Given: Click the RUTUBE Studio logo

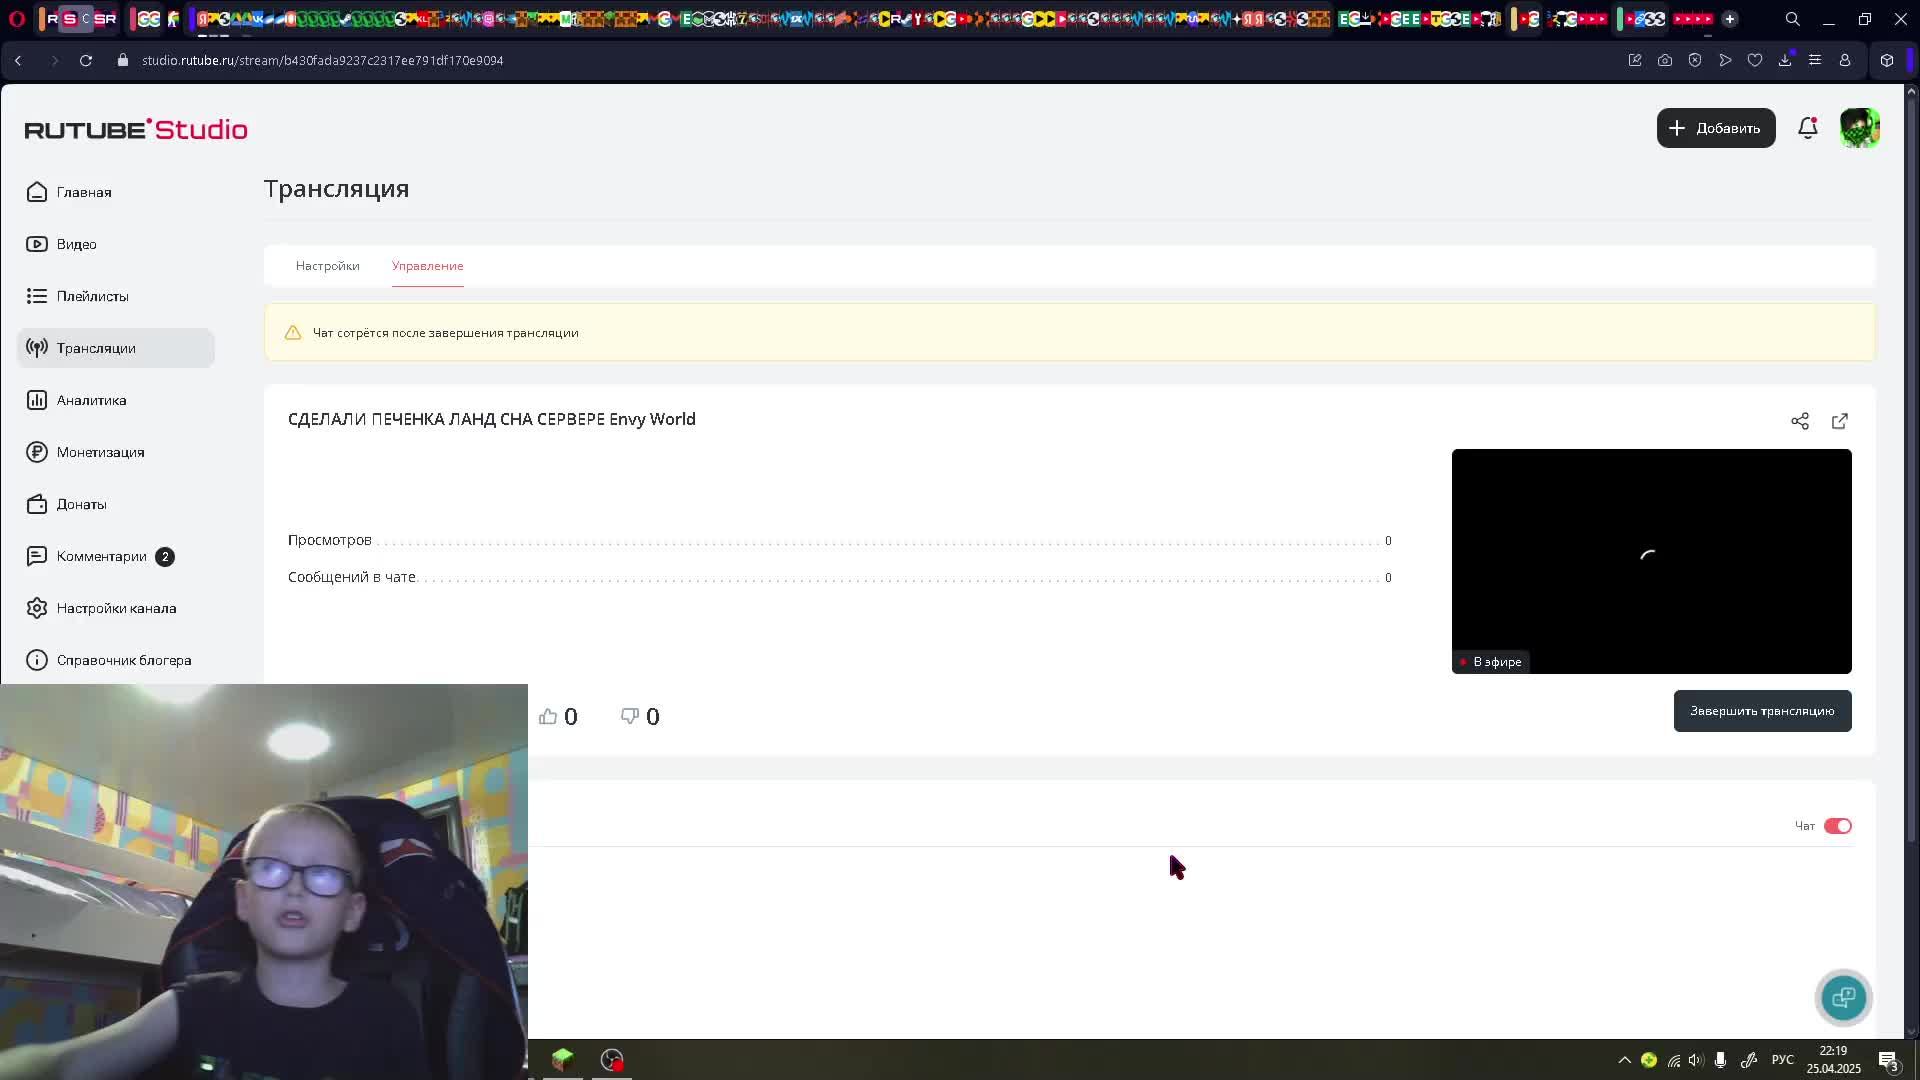Looking at the screenshot, I should 136,129.
